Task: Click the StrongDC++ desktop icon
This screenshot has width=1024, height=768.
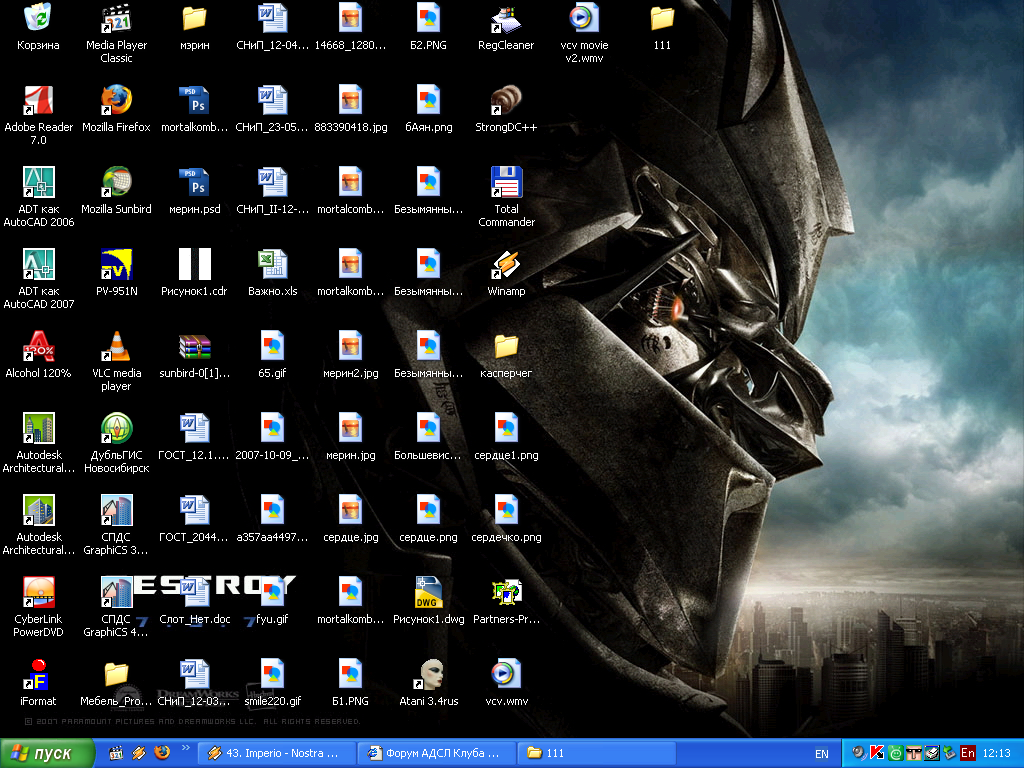Action: click(506, 100)
